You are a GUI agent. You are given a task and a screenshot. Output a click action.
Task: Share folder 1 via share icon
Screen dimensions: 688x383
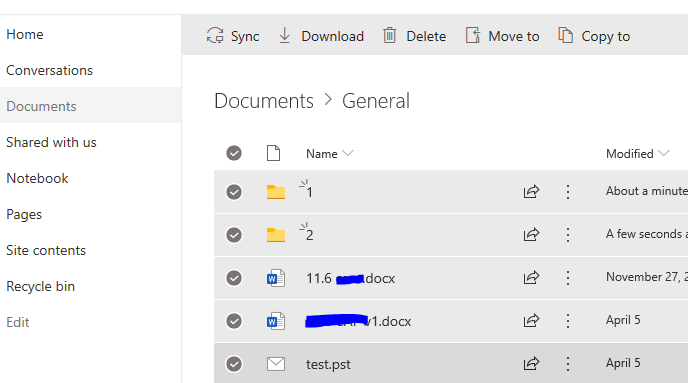tap(531, 192)
